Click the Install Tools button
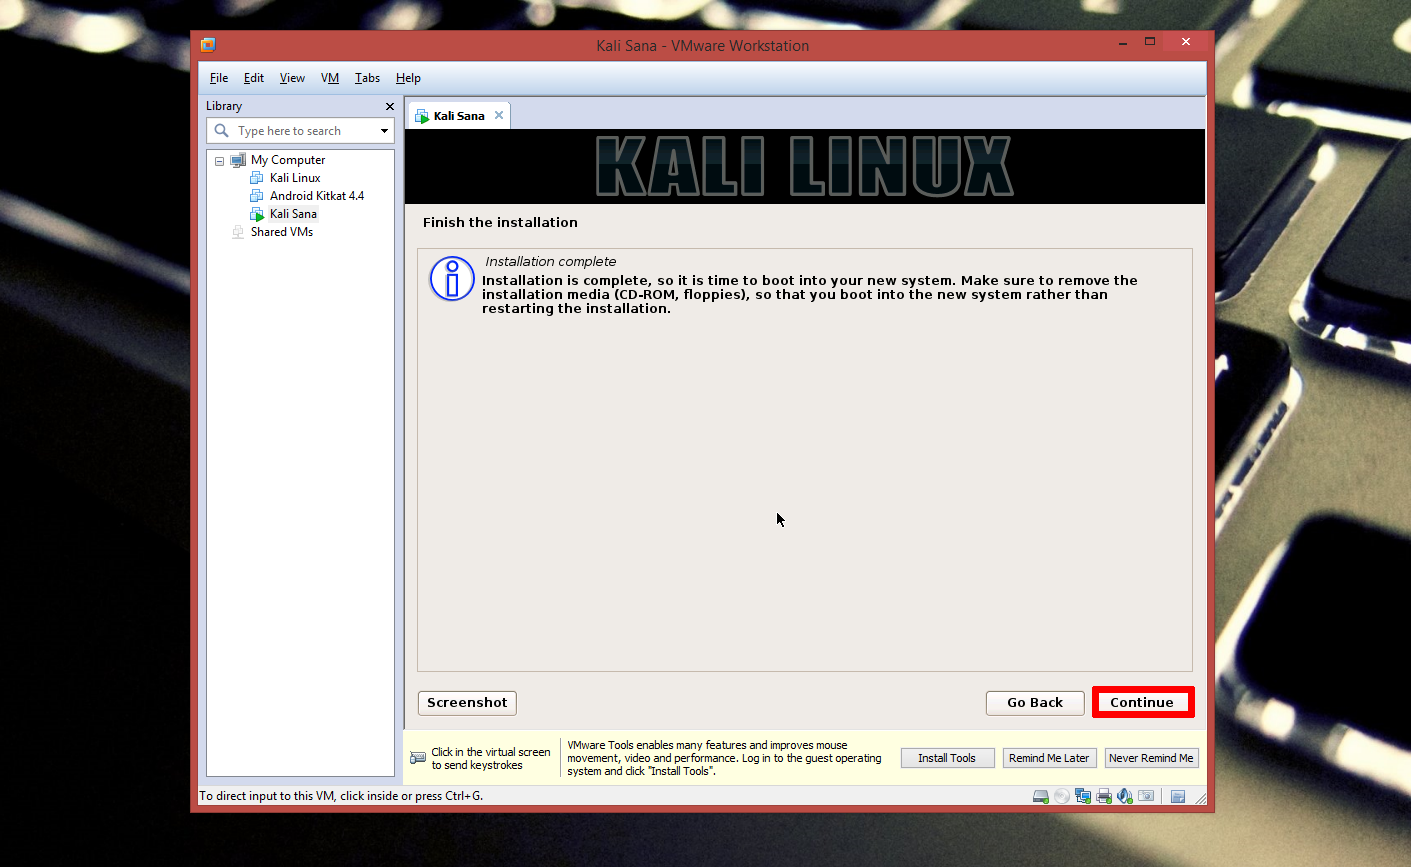The width and height of the screenshot is (1411, 867). [x=947, y=758]
